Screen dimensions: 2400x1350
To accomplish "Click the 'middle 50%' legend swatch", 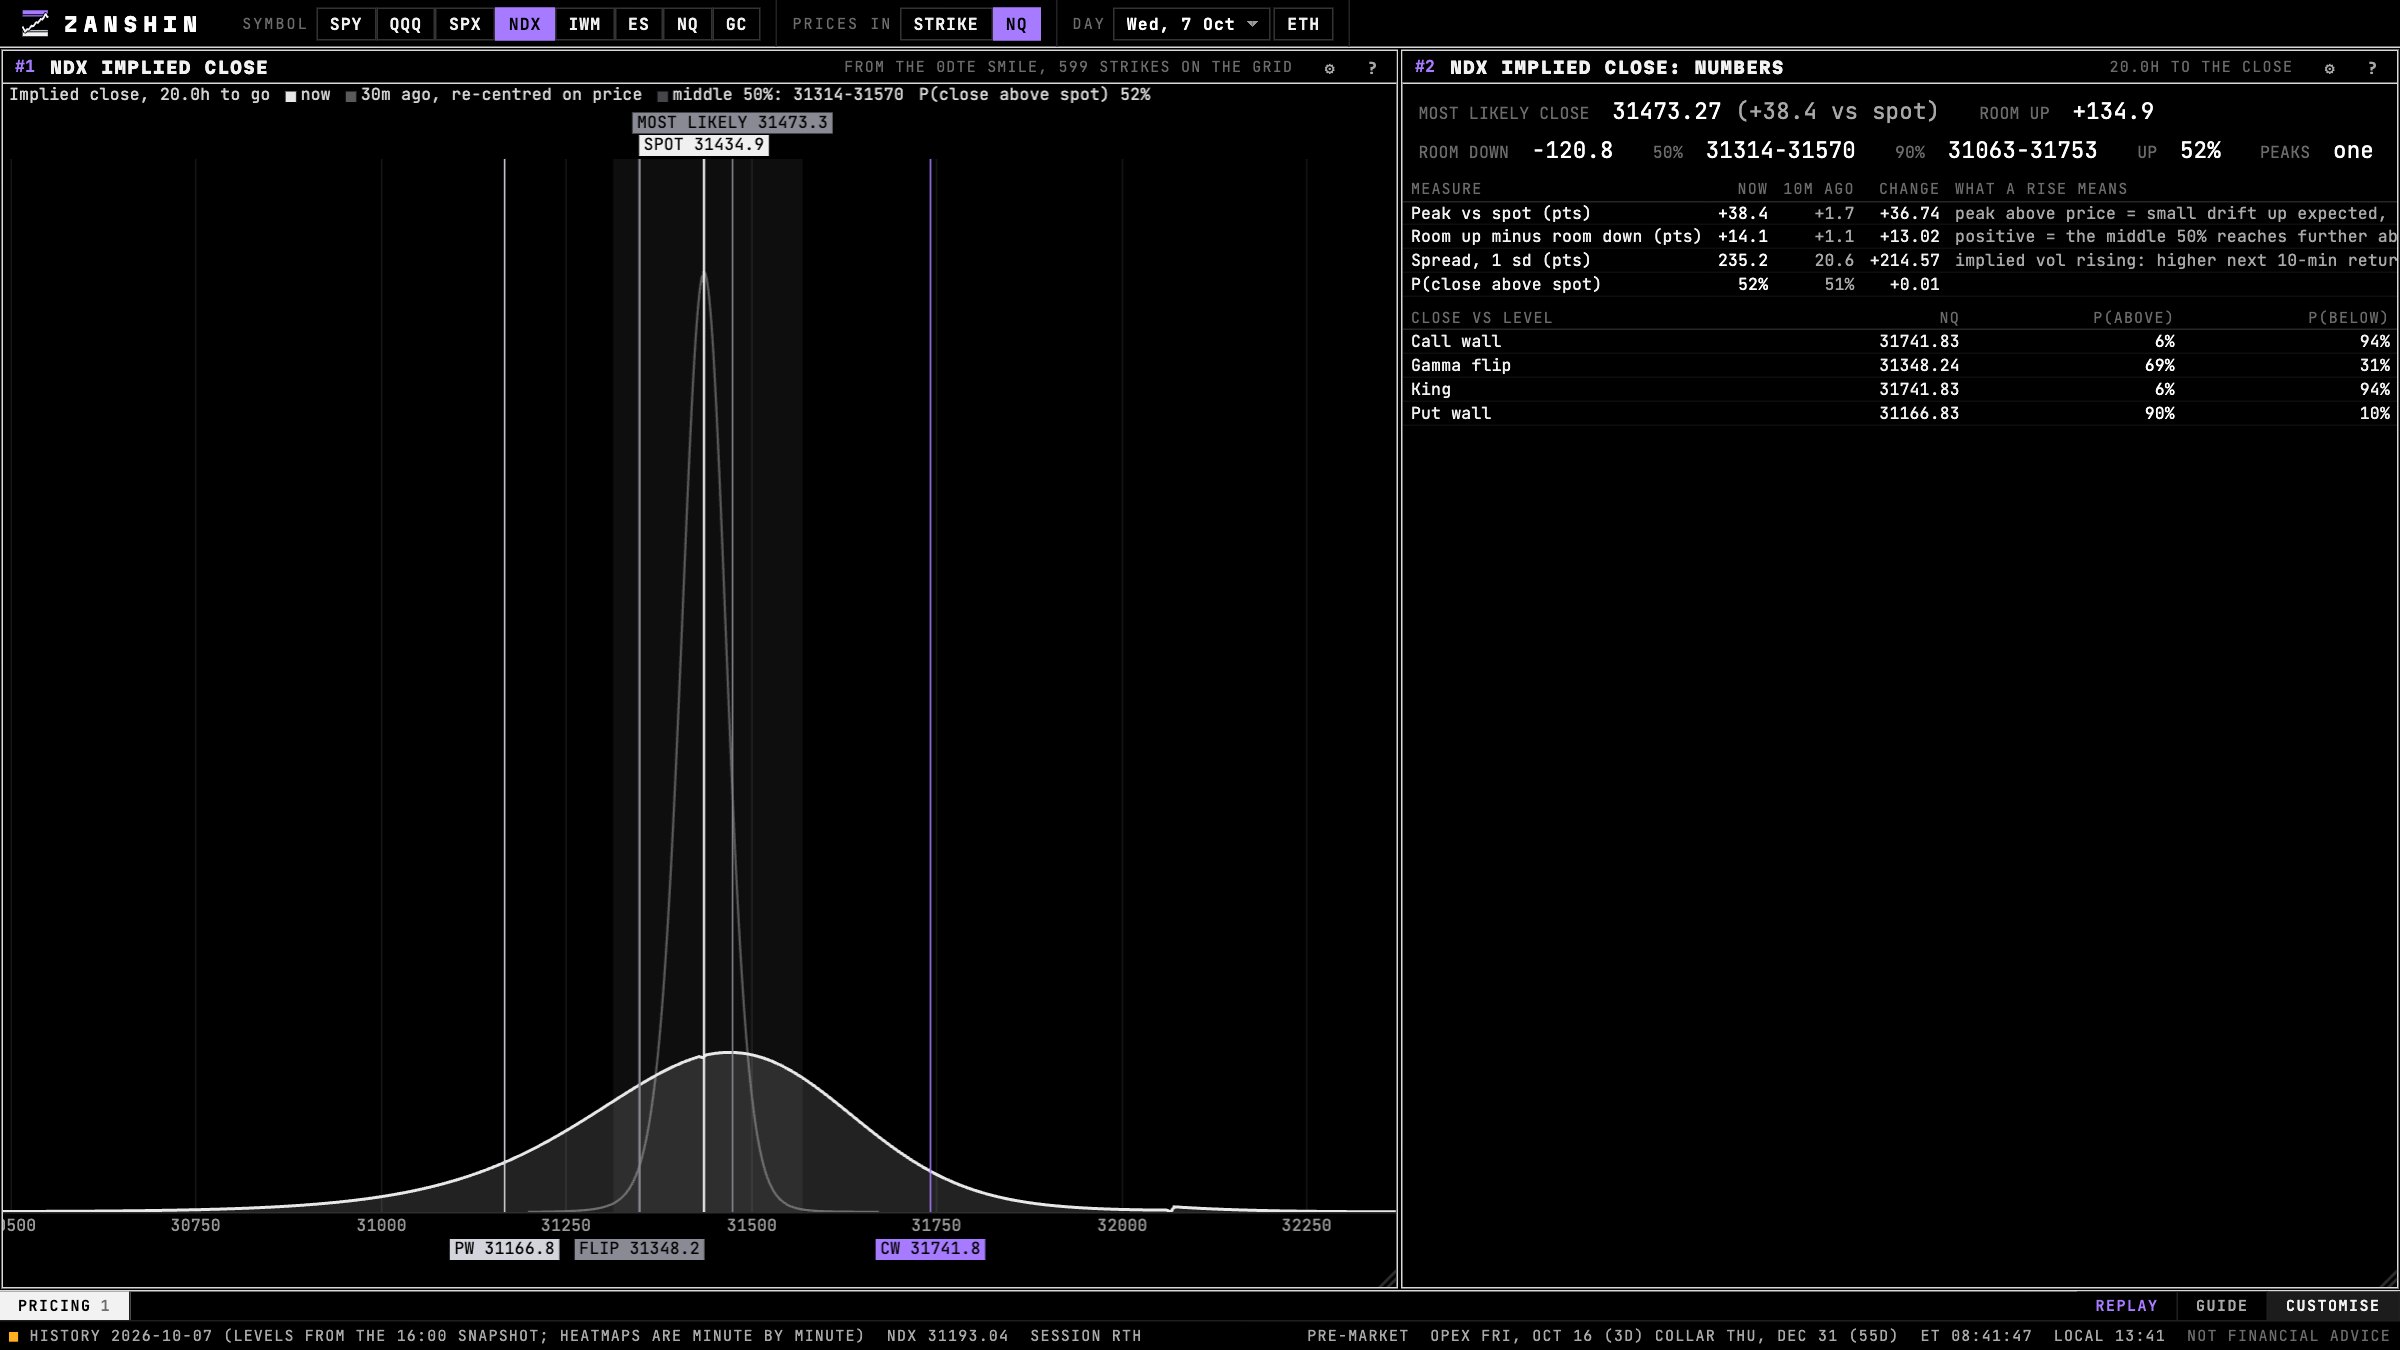I will point(662,96).
